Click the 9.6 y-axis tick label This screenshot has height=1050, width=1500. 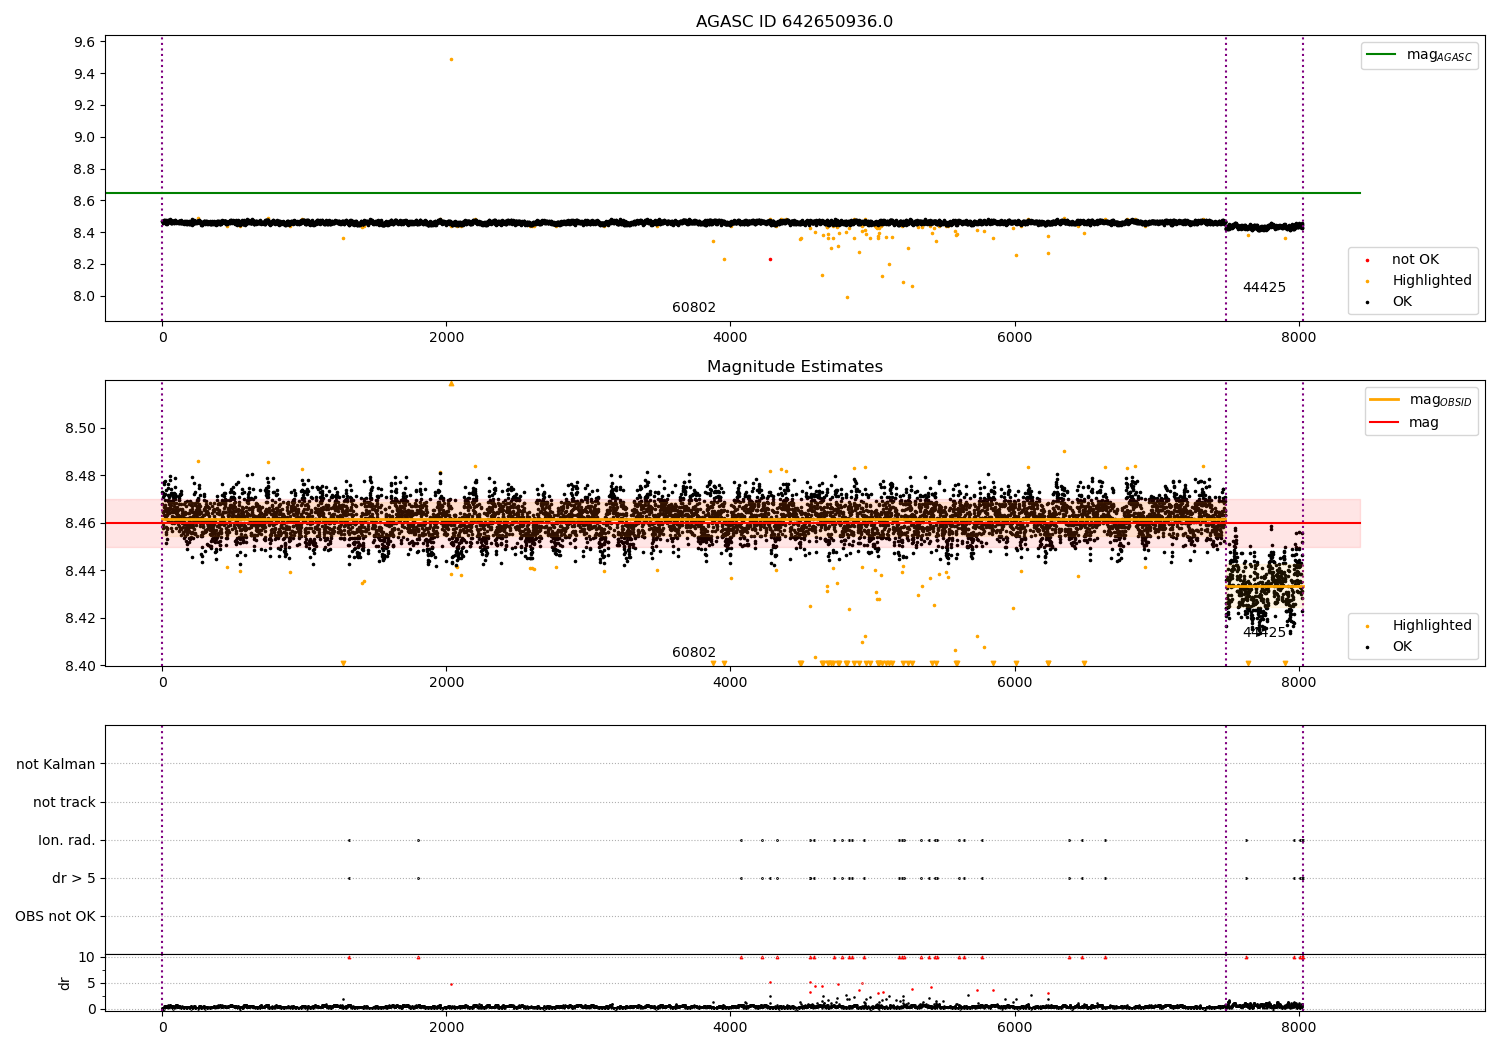(x=85, y=42)
